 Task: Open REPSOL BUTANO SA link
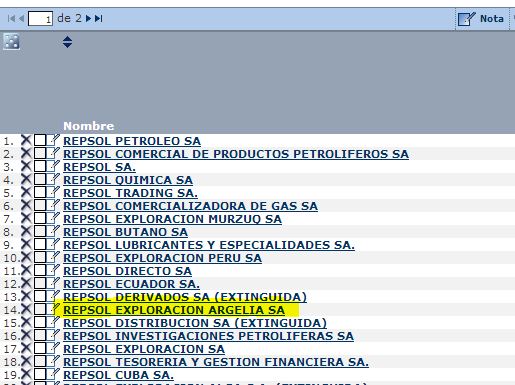coord(126,232)
